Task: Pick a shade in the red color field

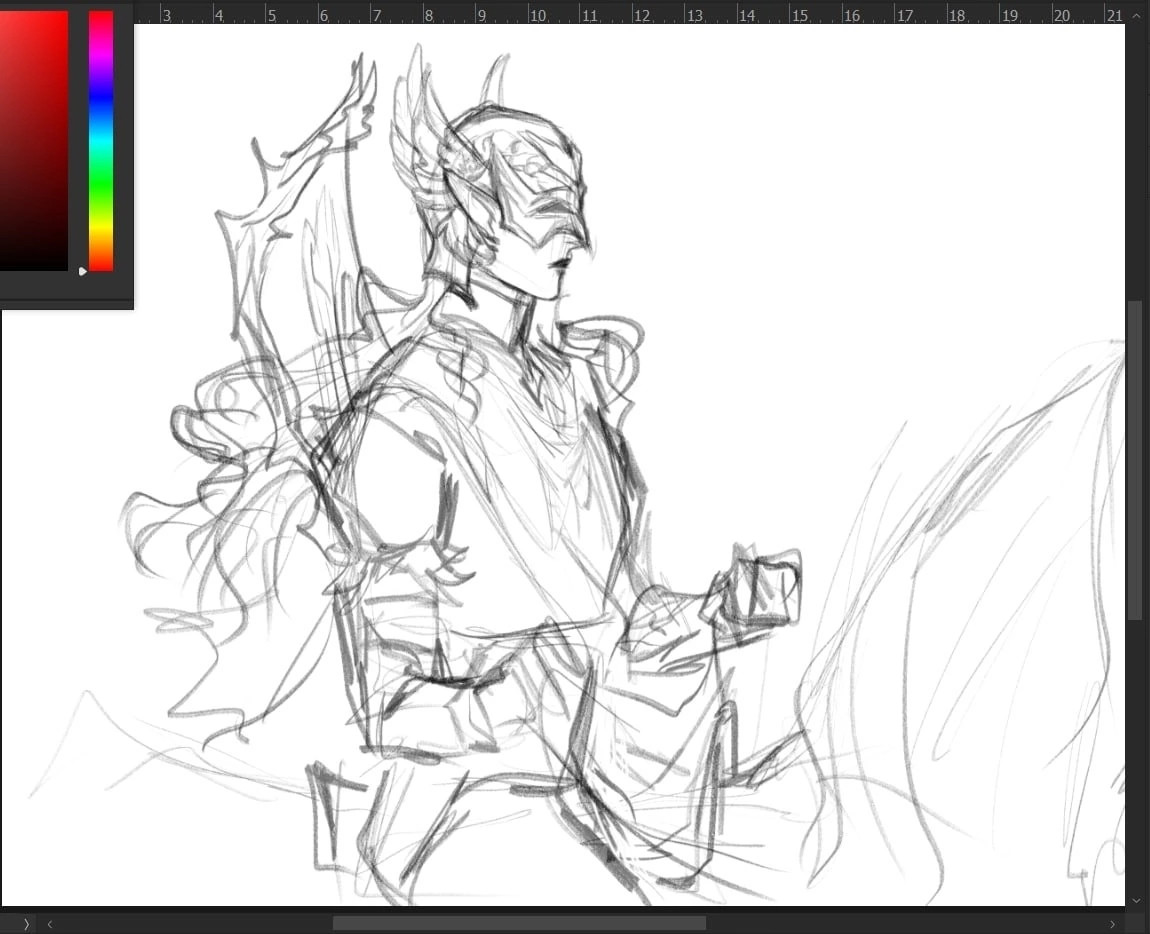Action: [x=34, y=140]
